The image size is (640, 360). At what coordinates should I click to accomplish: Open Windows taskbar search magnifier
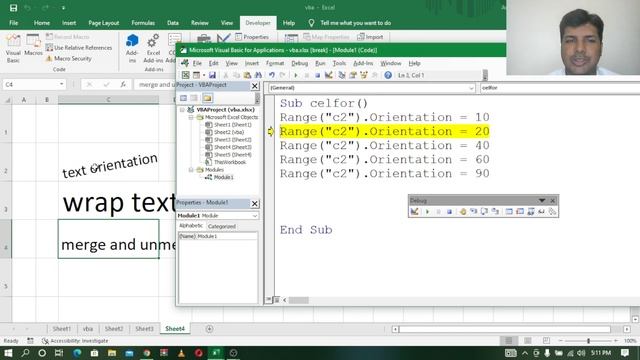click(25, 353)
